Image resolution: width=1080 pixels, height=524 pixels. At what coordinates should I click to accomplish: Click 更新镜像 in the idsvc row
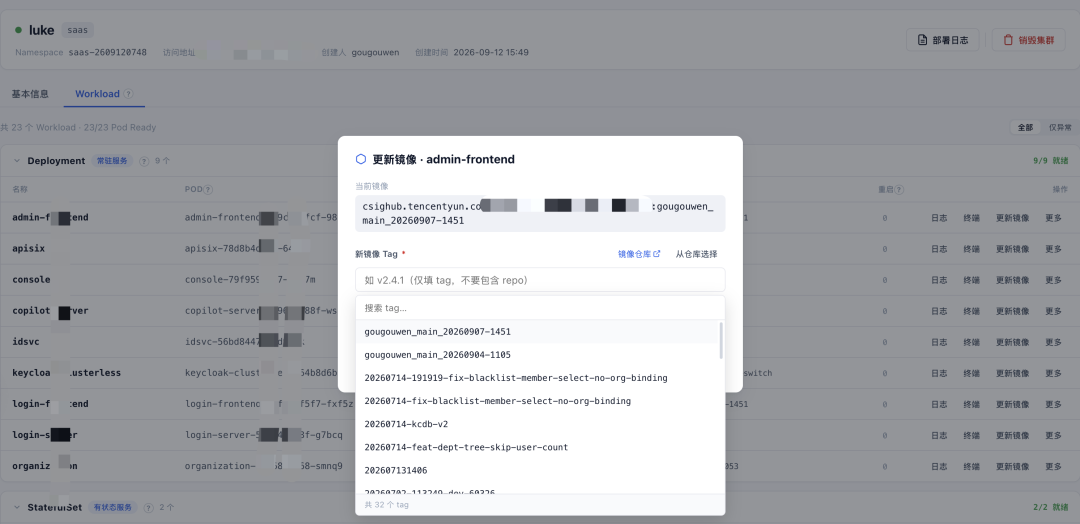(1012, 342)
